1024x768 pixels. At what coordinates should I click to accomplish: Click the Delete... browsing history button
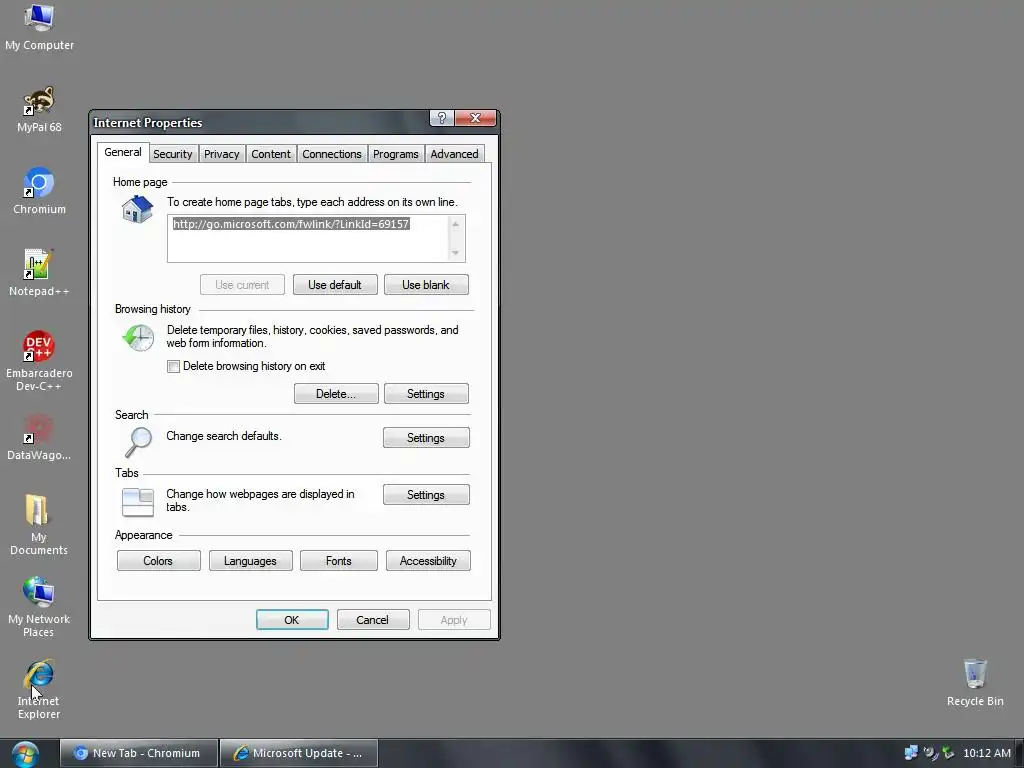pos(336,394)
